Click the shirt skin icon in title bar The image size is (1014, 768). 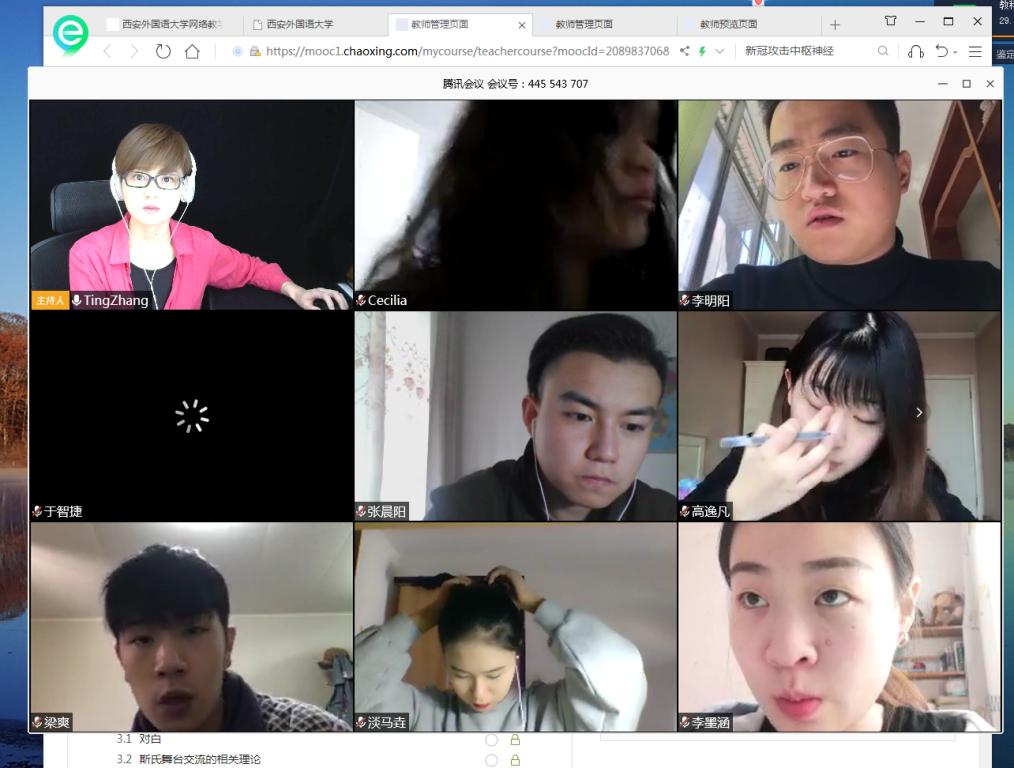click(x=890, y=21)
